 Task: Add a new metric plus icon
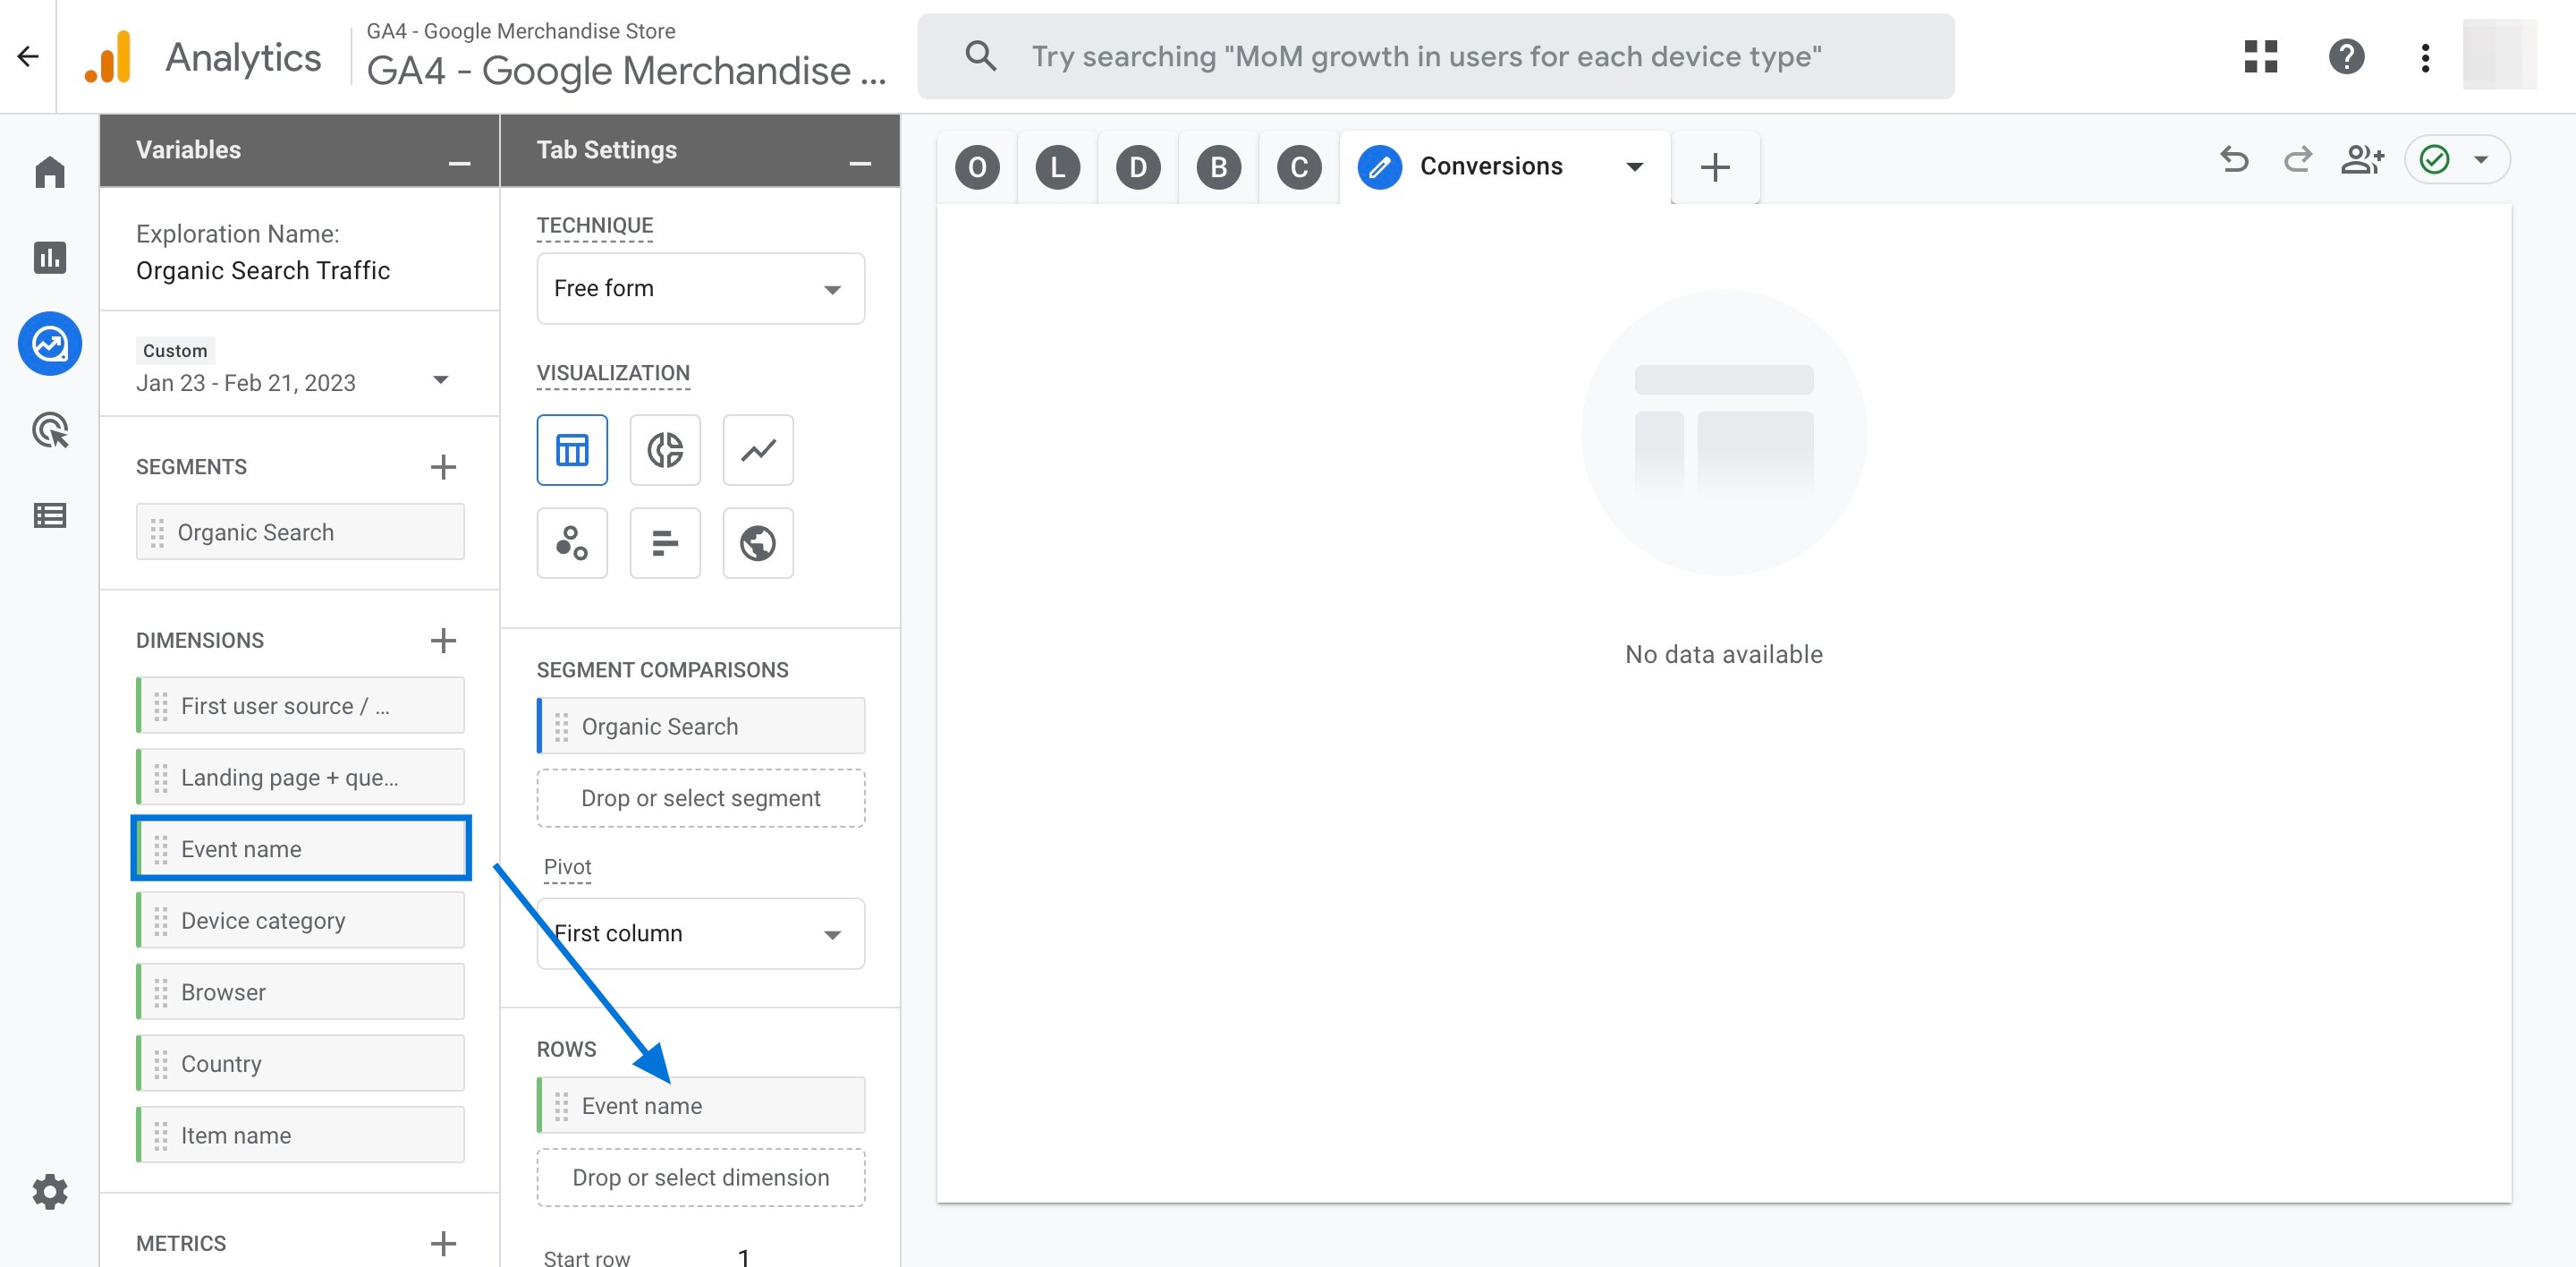443,1243
